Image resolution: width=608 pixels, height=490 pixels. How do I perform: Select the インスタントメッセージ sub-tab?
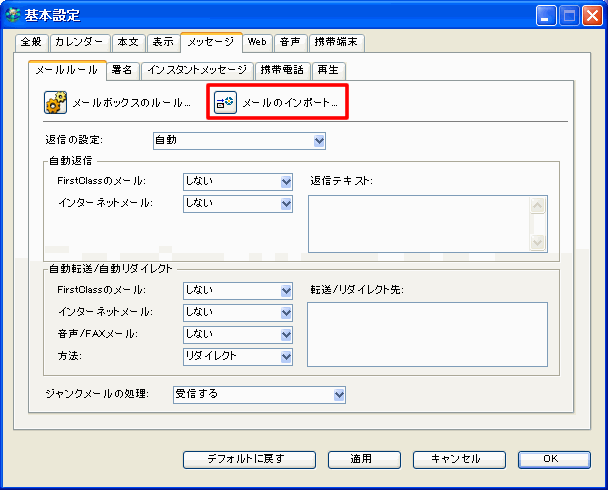[197, 70]
